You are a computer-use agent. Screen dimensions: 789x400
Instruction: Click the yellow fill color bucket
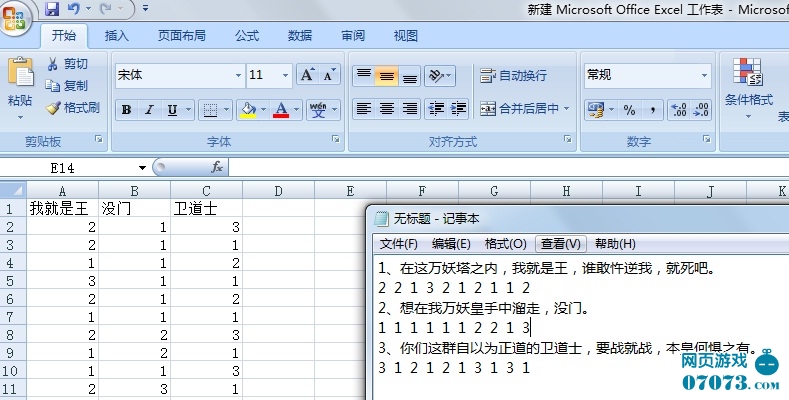point(248,110)
